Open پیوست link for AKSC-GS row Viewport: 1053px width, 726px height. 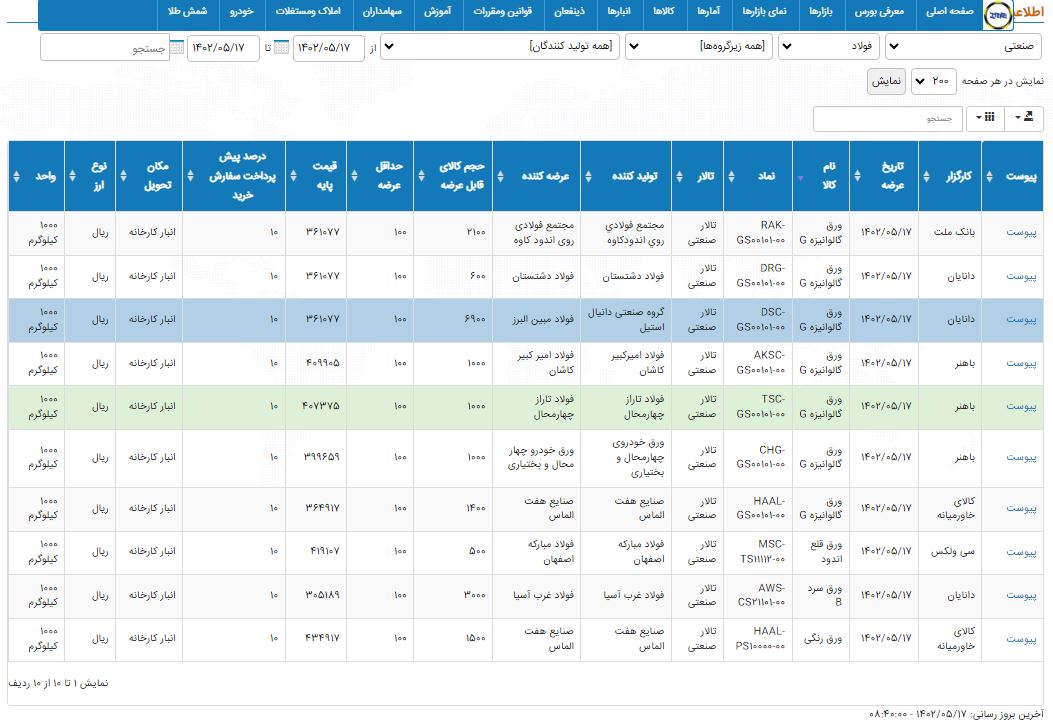1021,363
